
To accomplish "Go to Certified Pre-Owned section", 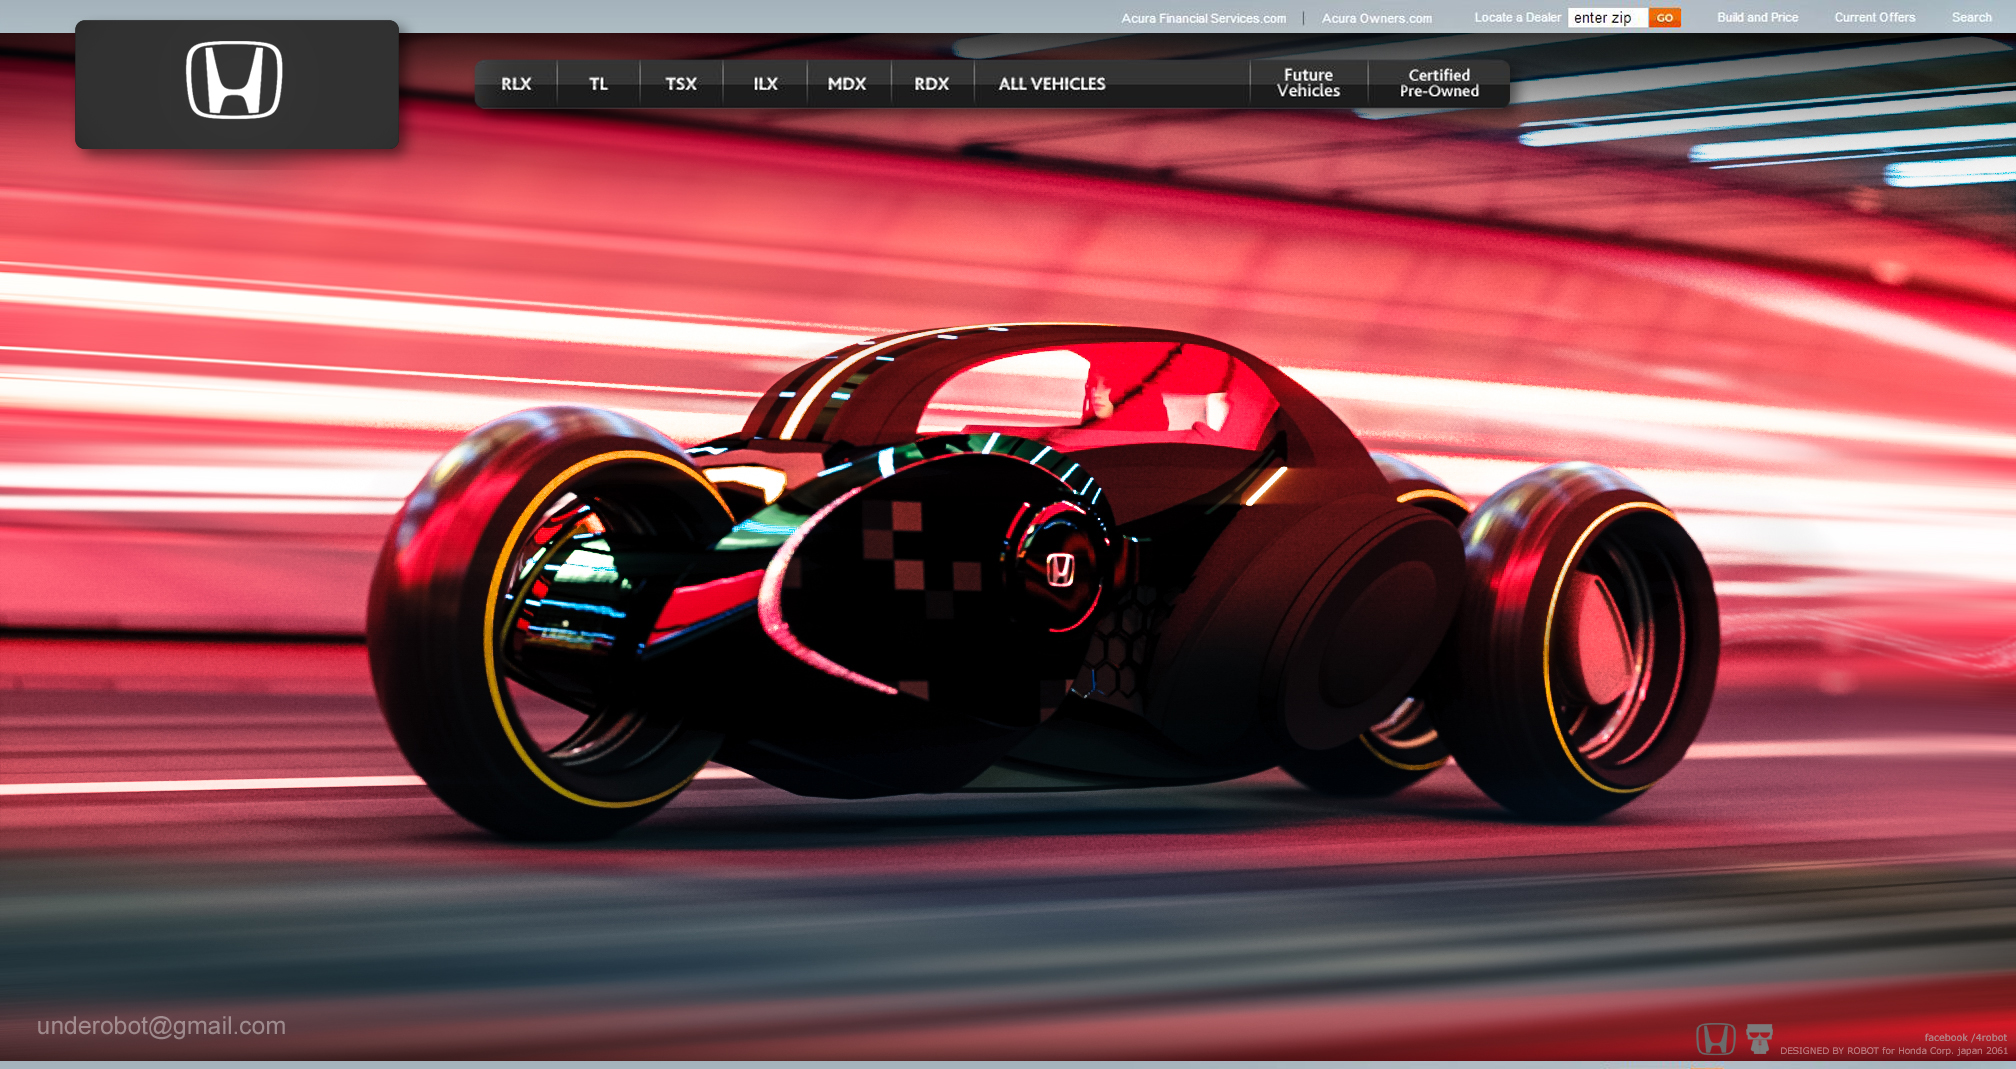I will pyautogui.click(x=1439, y=83).
